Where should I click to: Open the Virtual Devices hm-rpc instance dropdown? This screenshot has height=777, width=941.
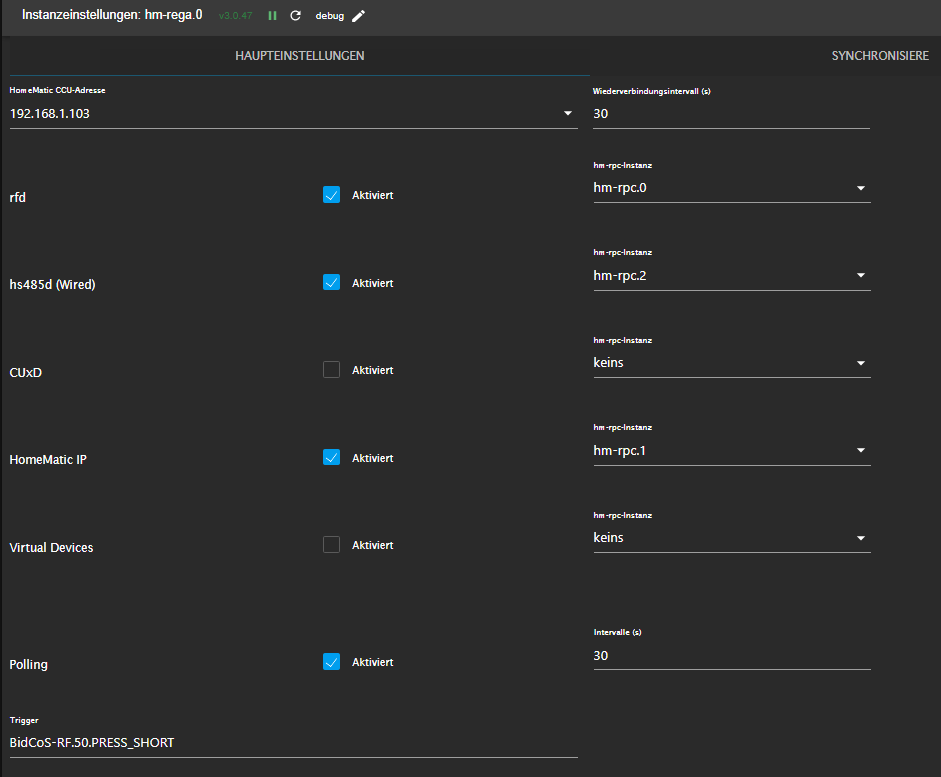click(732, 538)
